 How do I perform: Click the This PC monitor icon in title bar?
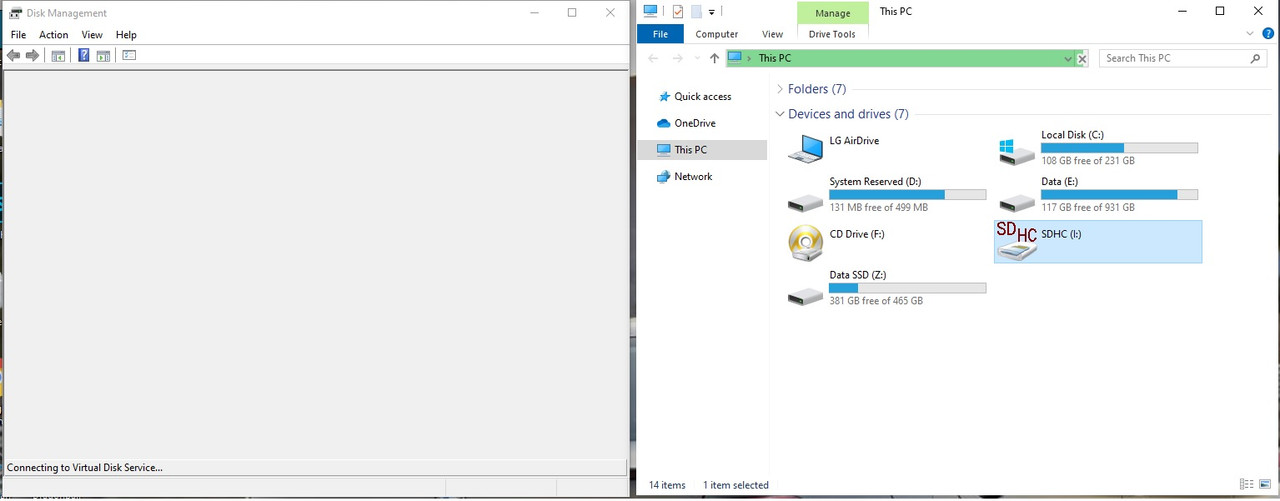click(651, 11)
